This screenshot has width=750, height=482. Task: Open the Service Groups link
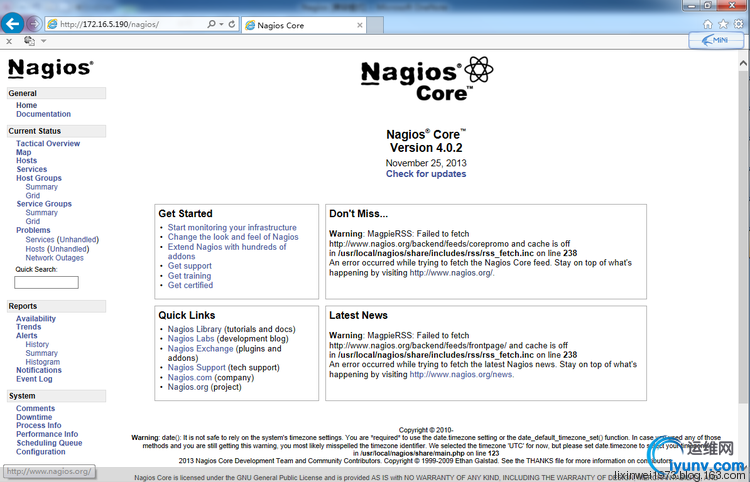point(44,204)
